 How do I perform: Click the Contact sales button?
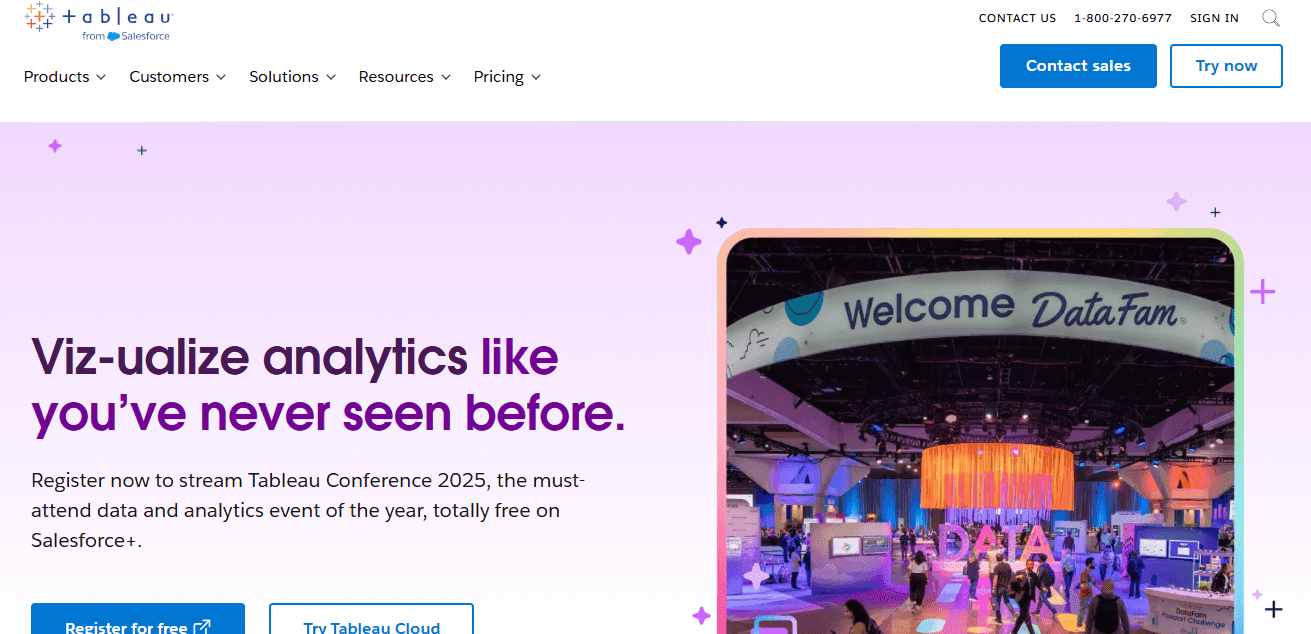point(1078,66)
